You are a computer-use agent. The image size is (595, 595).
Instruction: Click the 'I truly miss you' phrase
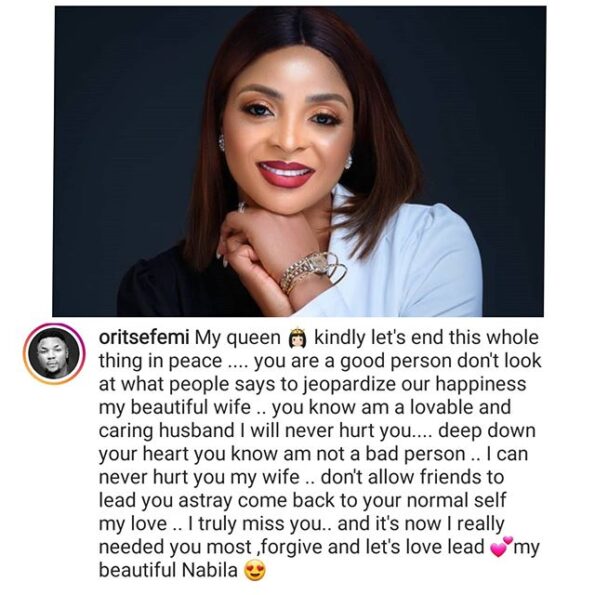pyautogui.click(x=253, y=524)
